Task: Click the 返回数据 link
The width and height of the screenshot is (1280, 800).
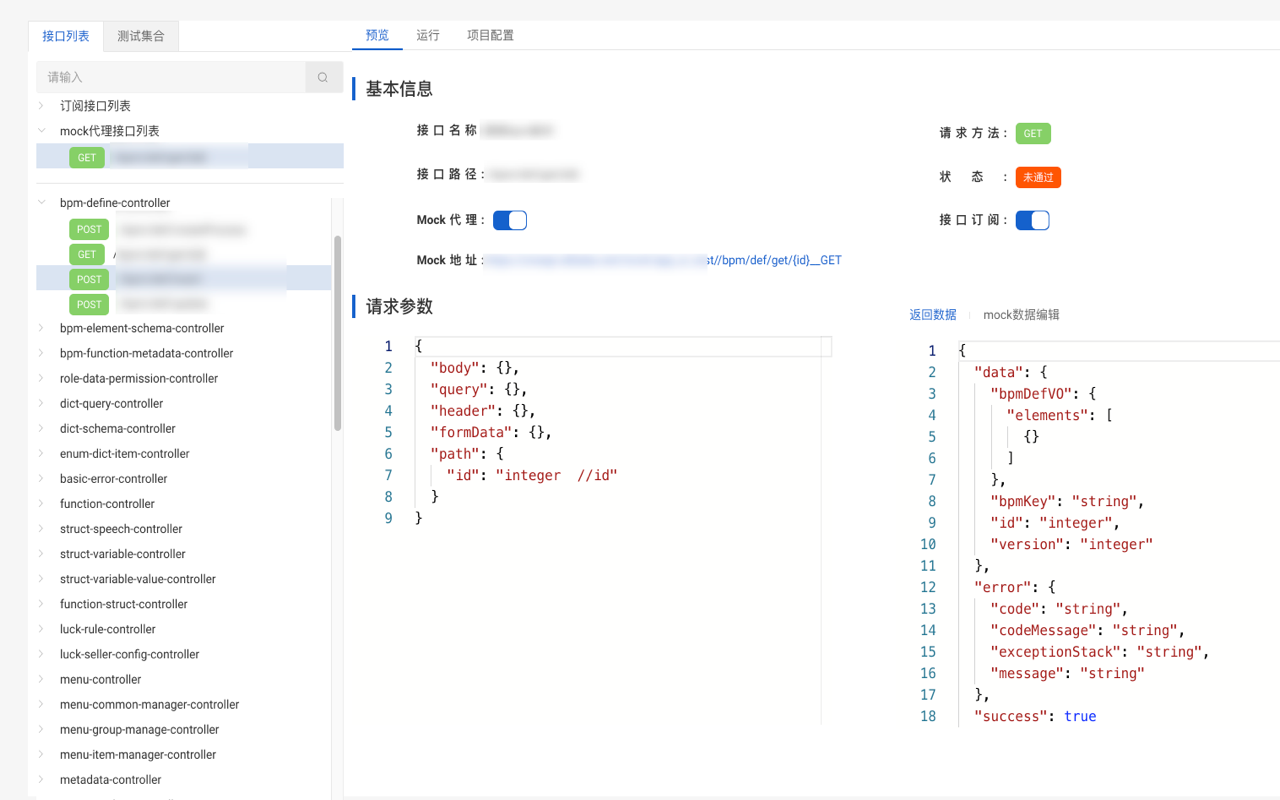Action: click(932, 314)
